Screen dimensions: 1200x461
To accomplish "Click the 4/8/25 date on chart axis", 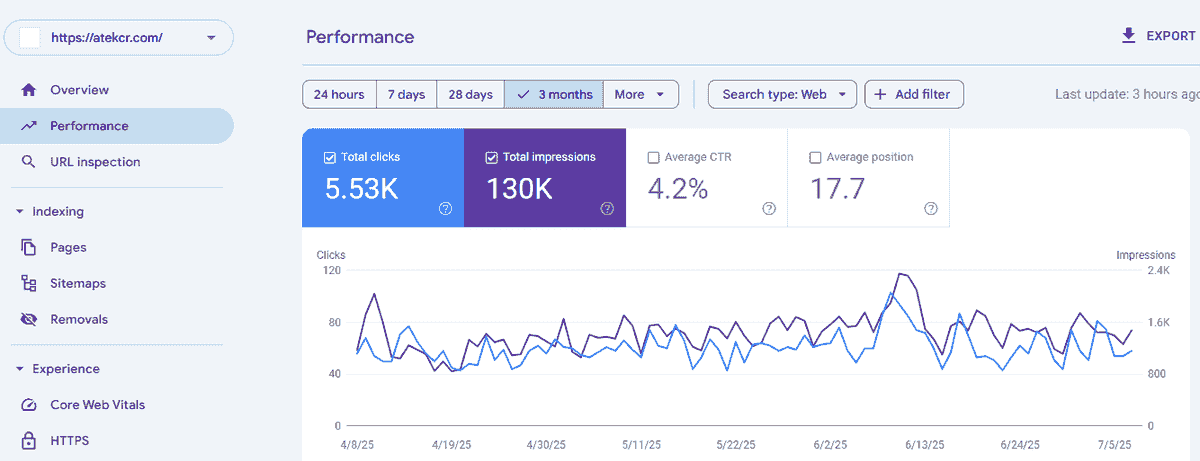I will pos(357,445).
